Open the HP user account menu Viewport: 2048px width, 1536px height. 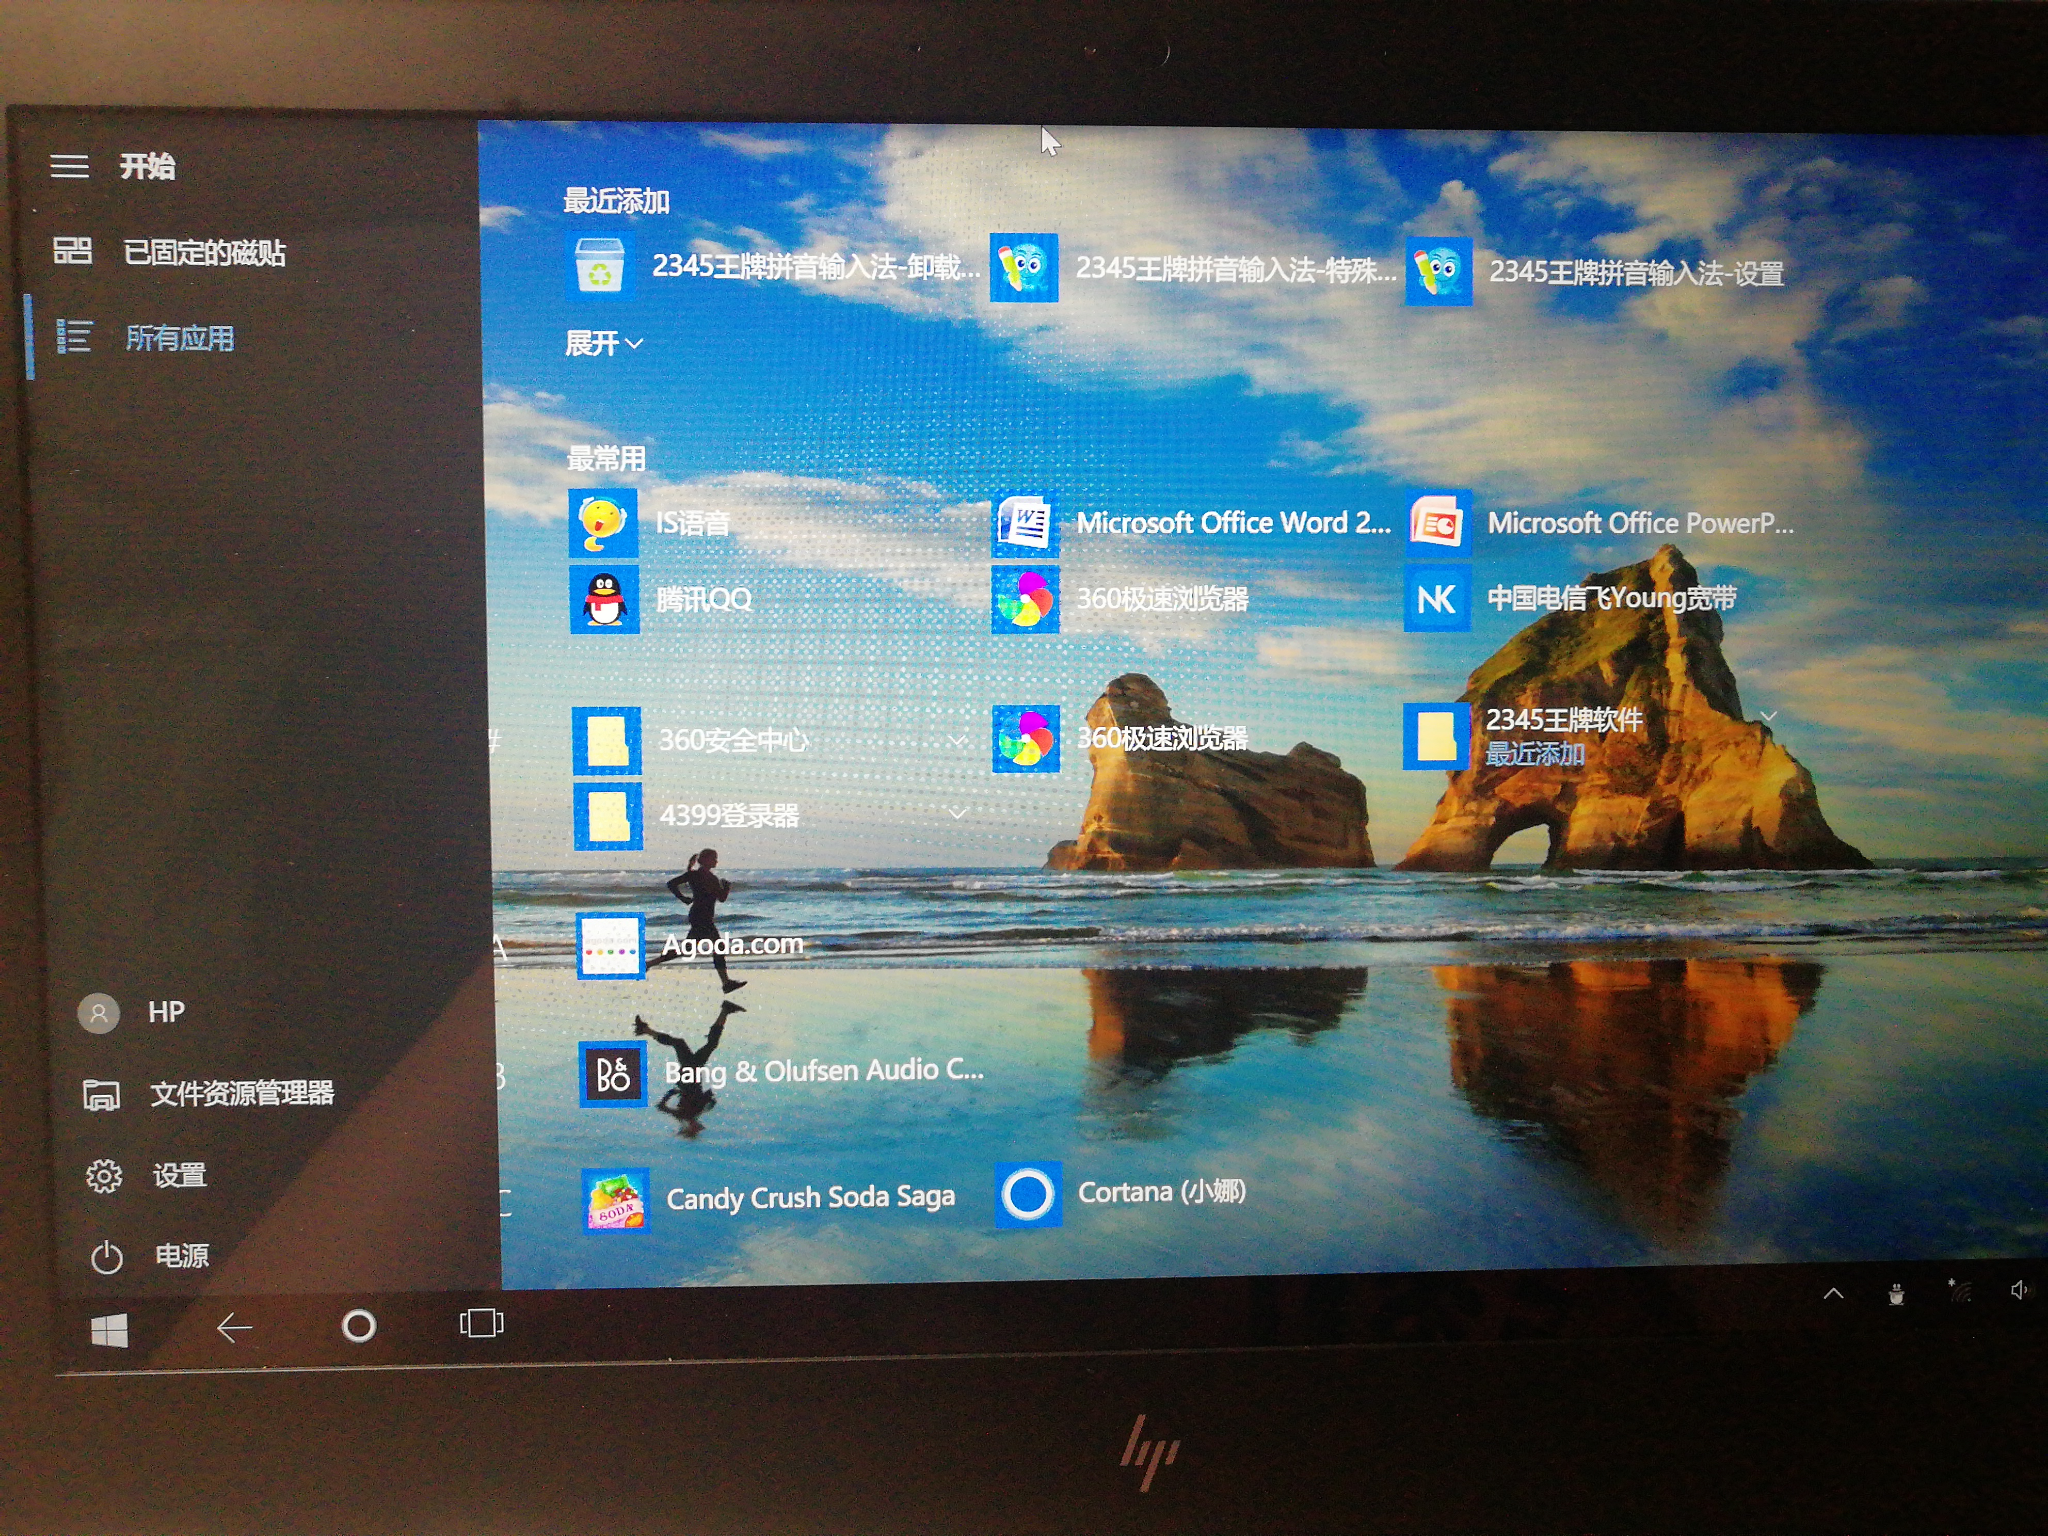click(x=132, y=1013)
